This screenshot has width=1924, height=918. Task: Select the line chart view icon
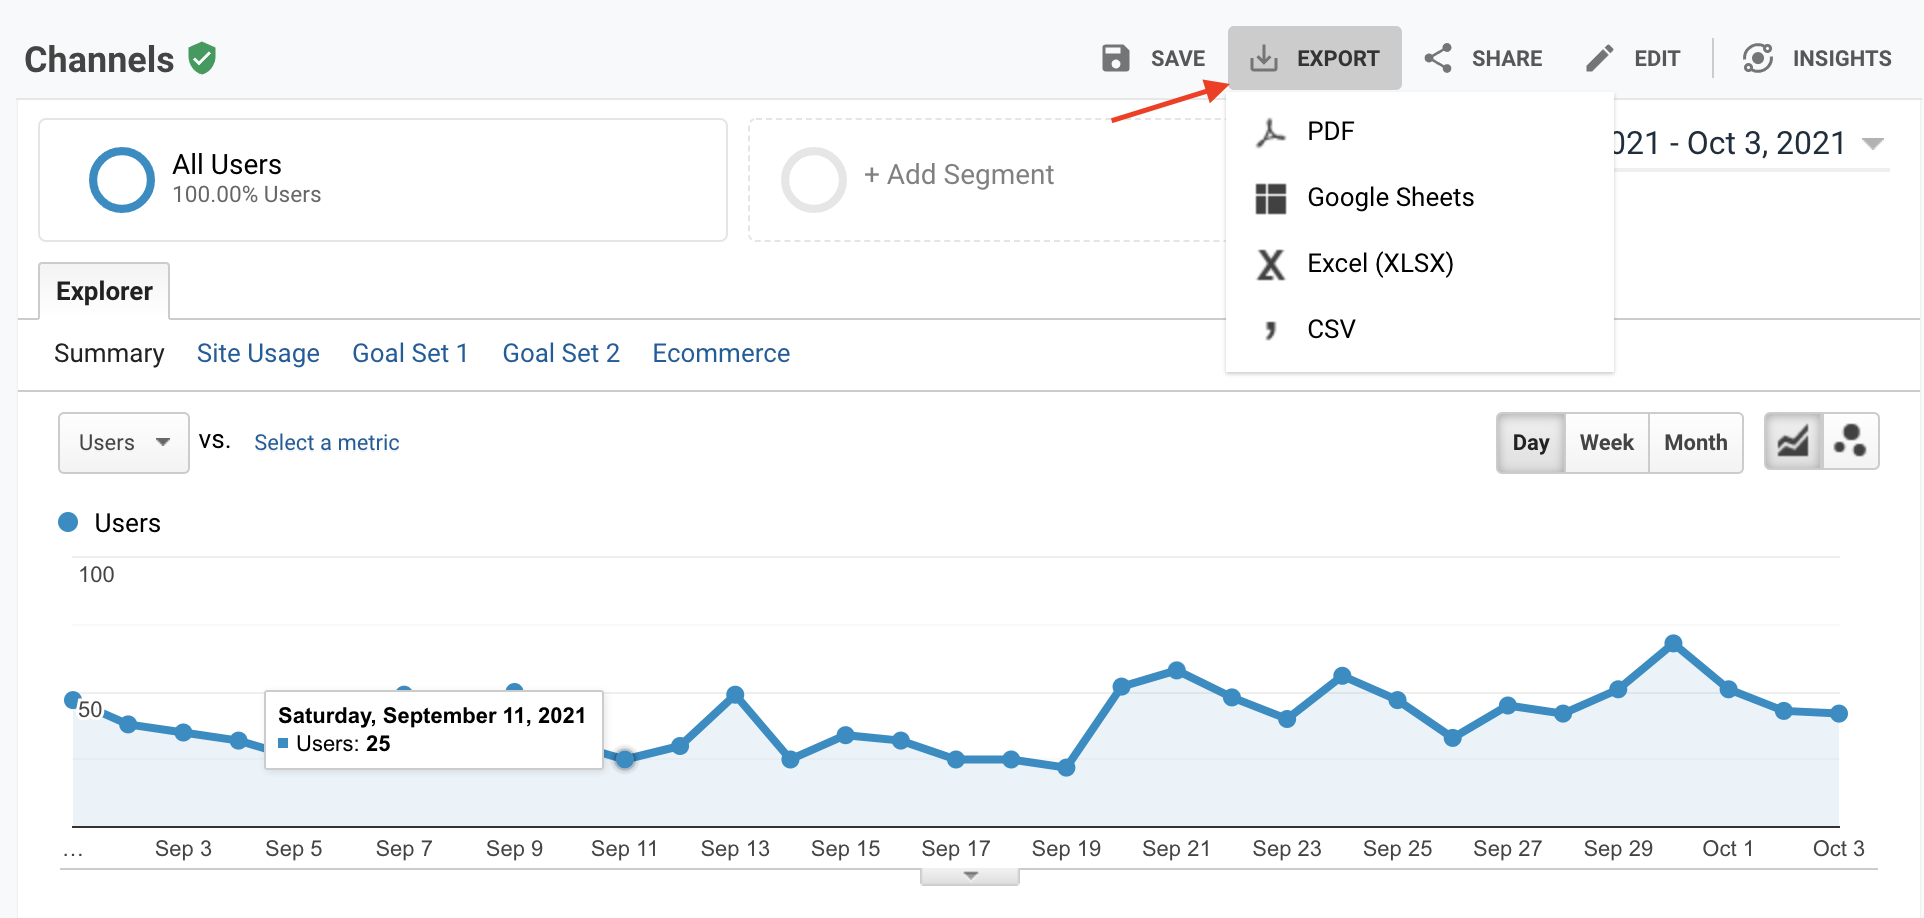pos(1793,442)
